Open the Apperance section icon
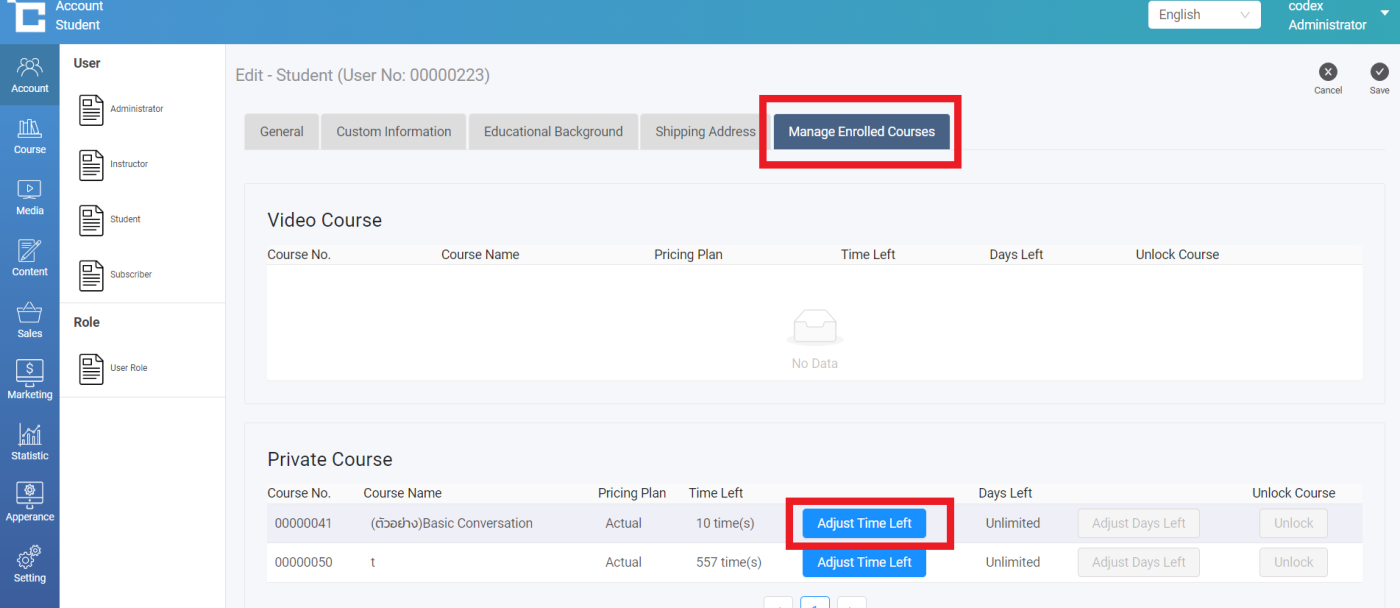1400x608 pixels. click(29, 502)
